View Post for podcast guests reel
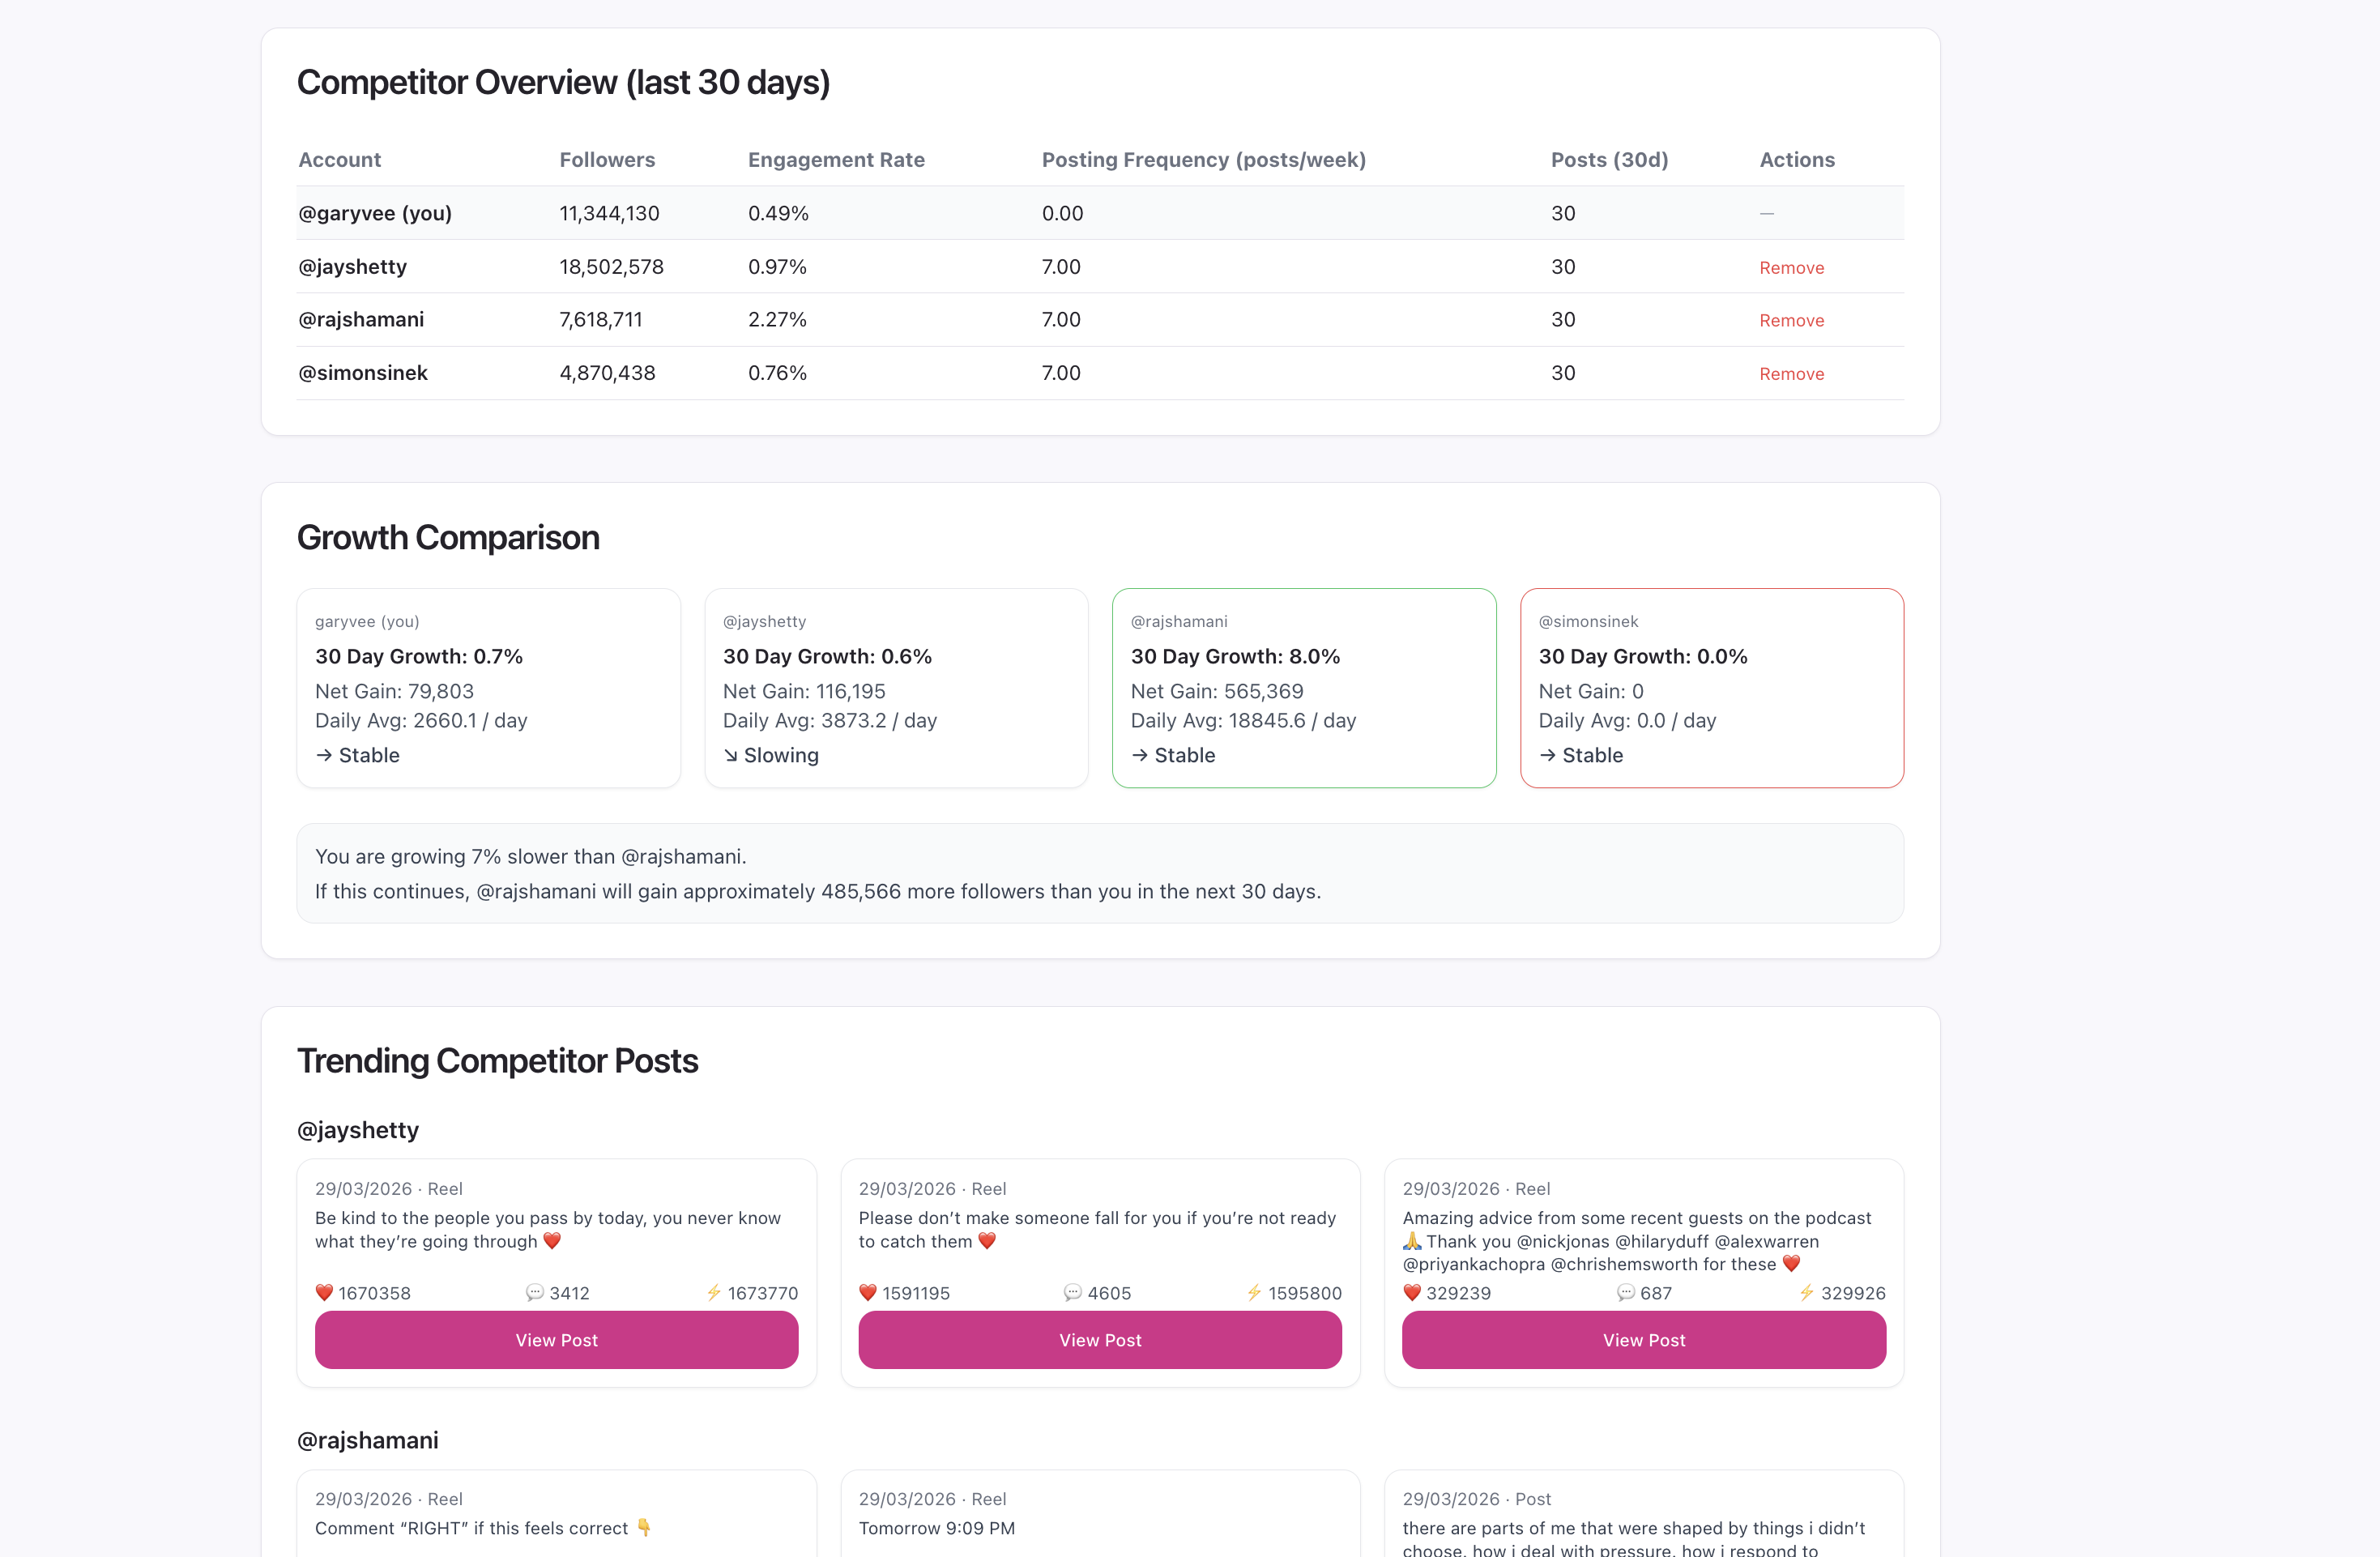 (x=1643, y=1339)
